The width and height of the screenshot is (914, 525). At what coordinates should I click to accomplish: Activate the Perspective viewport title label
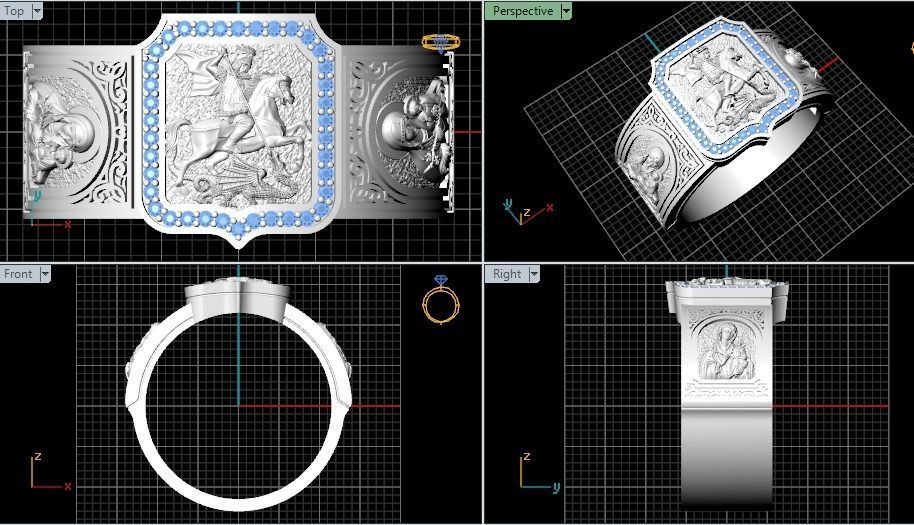click(x=523, y=10)
